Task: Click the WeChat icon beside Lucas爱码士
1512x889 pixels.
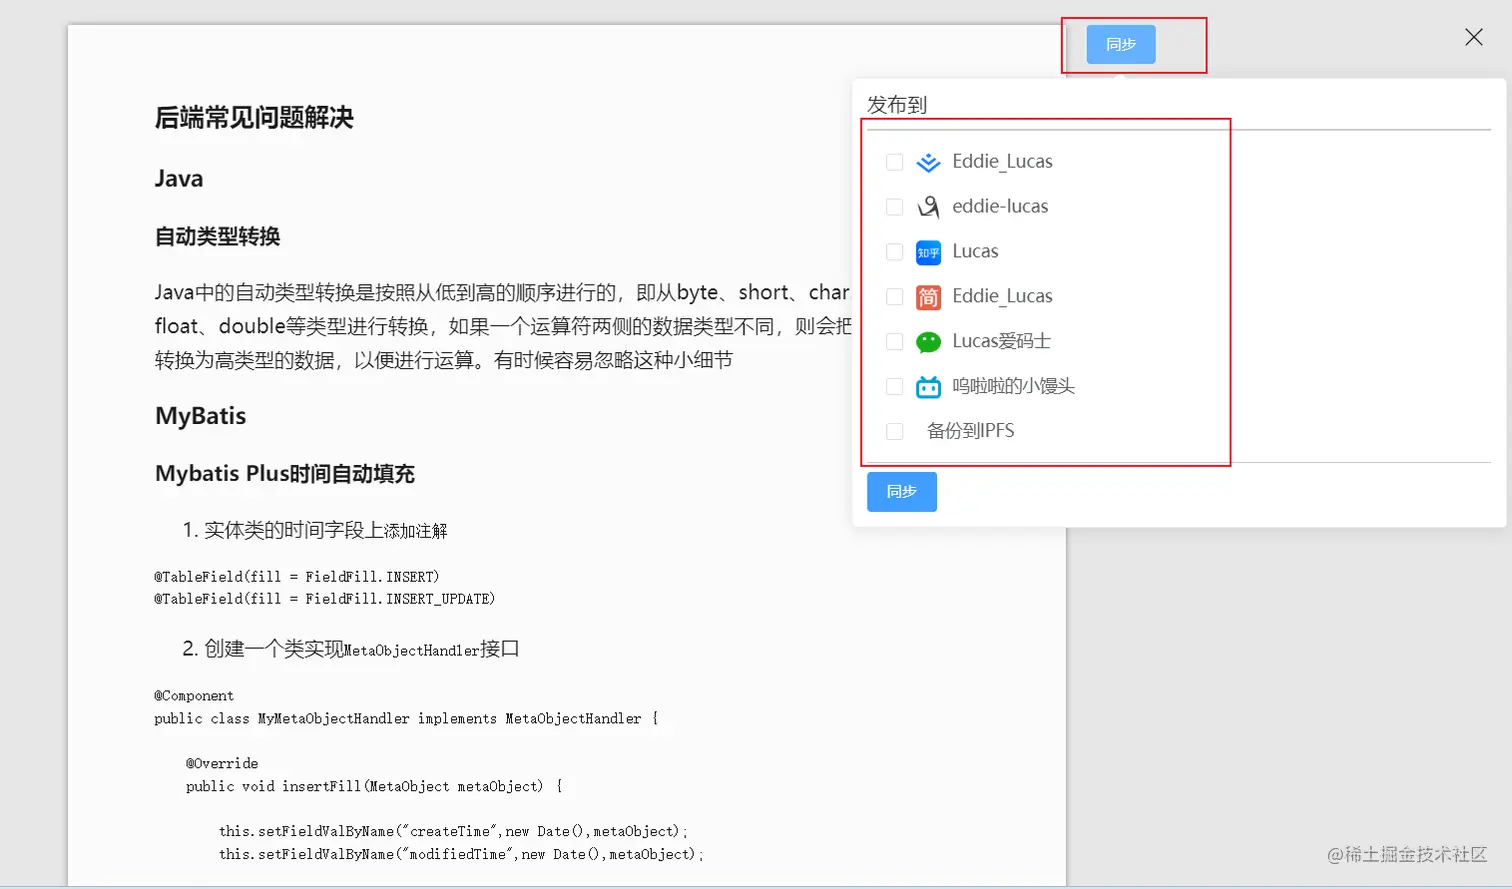Action: 928,342
